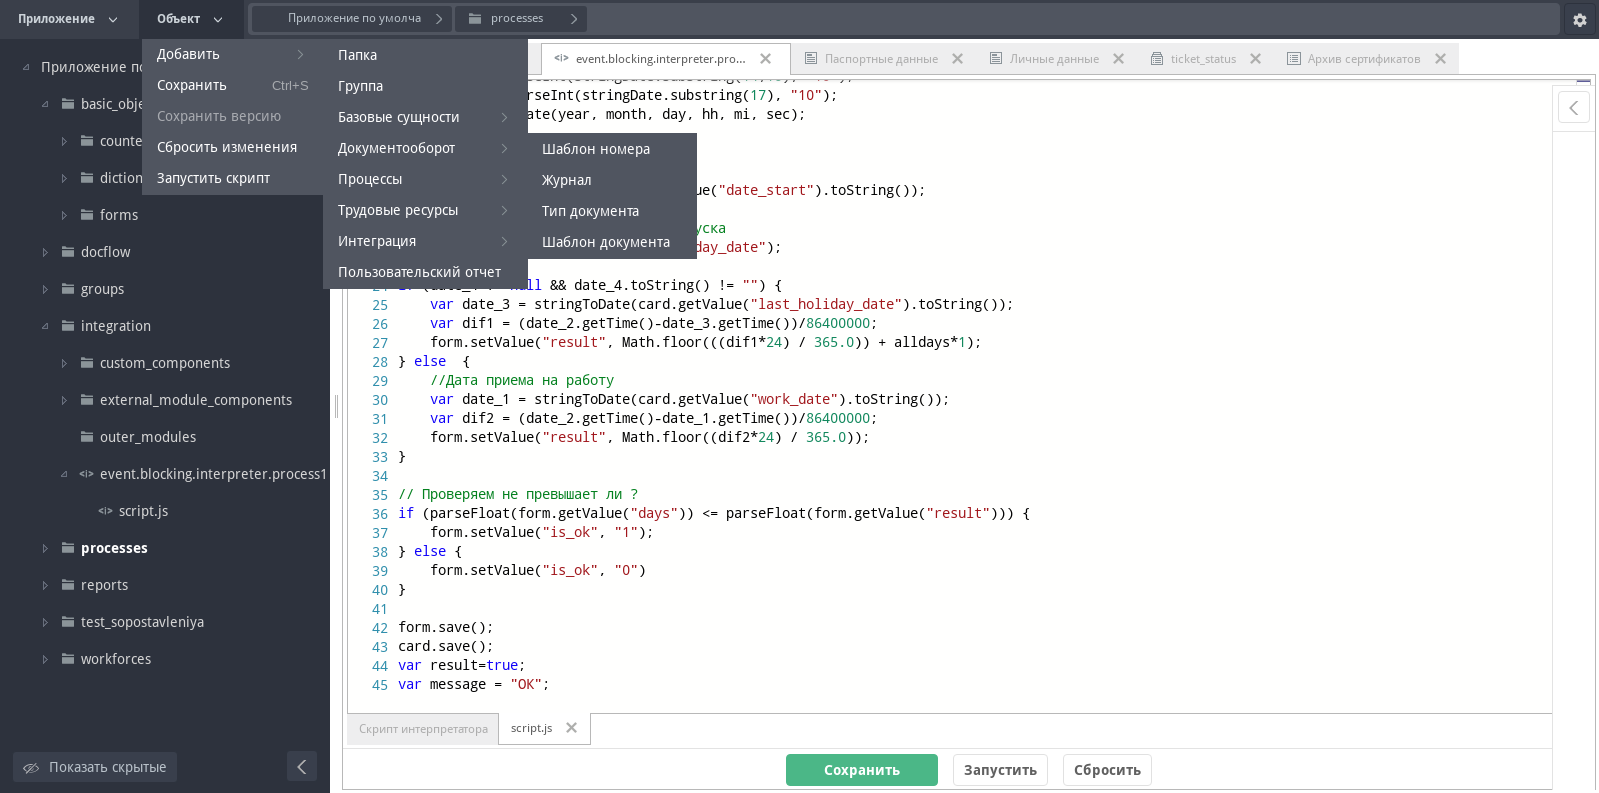1599x793 pixels.
Task: Select Сохранить in the Объект menu
Action: click(x=232, y=85)
